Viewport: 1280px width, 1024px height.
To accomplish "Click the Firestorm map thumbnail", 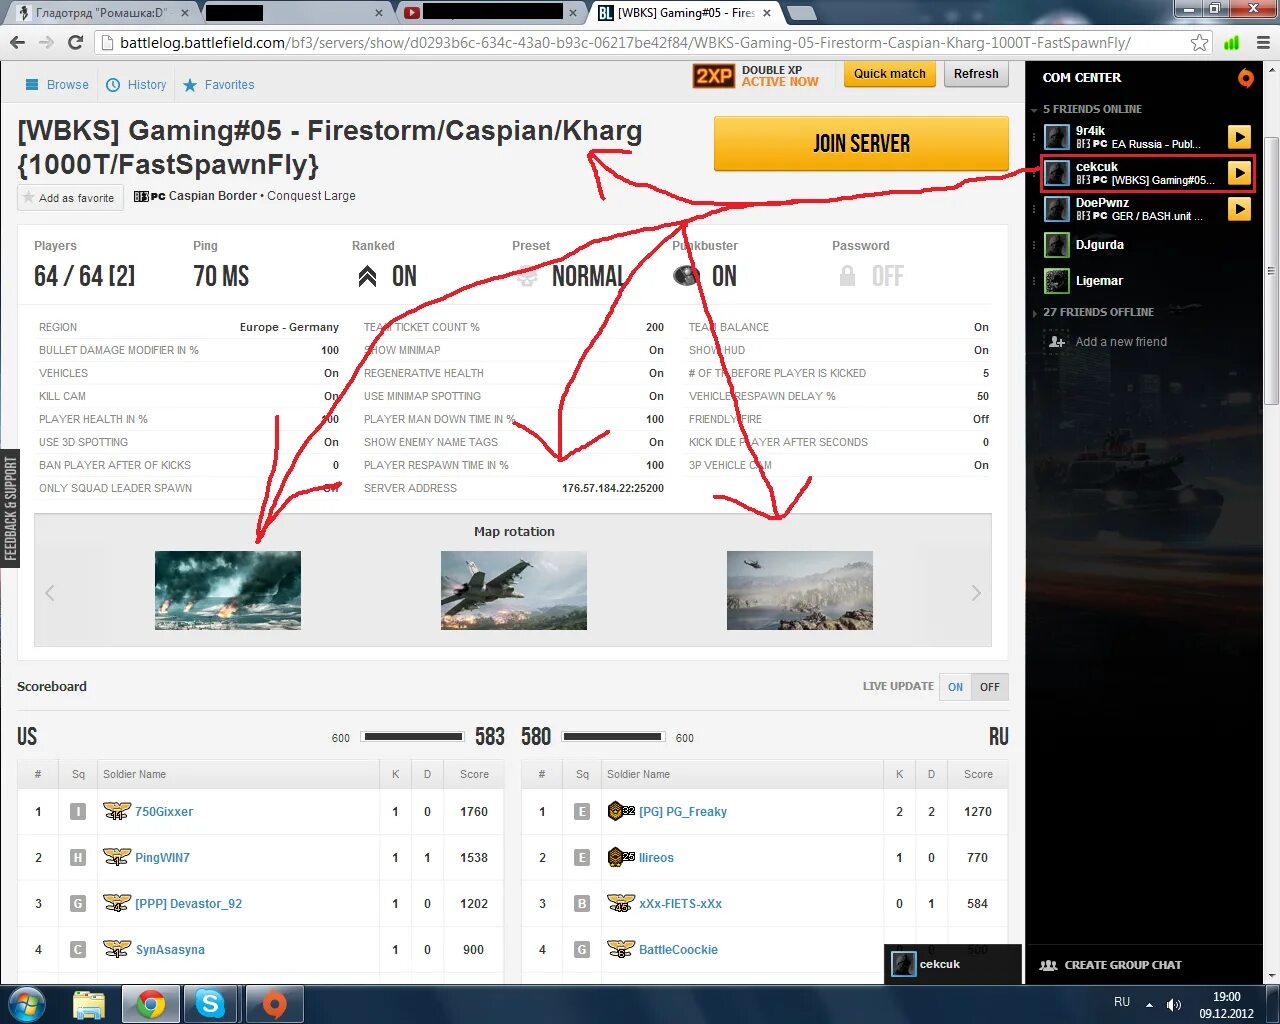I will click(x=228, y=590).
